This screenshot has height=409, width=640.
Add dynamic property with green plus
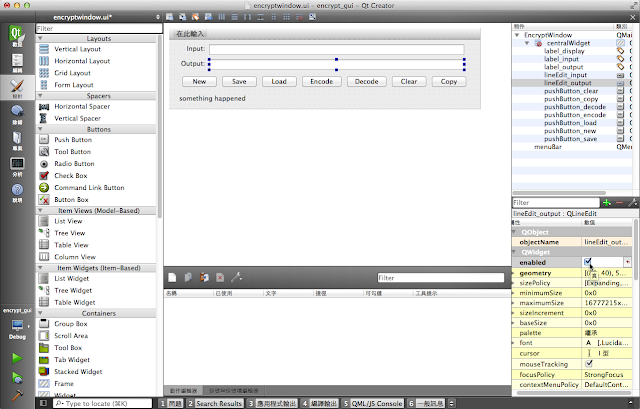click(607, 202)
